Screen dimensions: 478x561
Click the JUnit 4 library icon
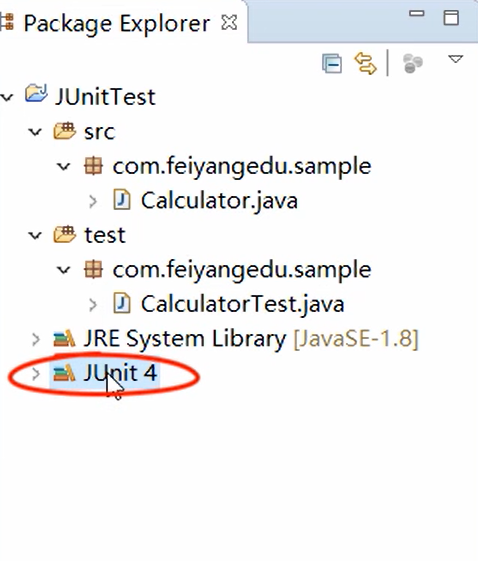pos(64,373)
